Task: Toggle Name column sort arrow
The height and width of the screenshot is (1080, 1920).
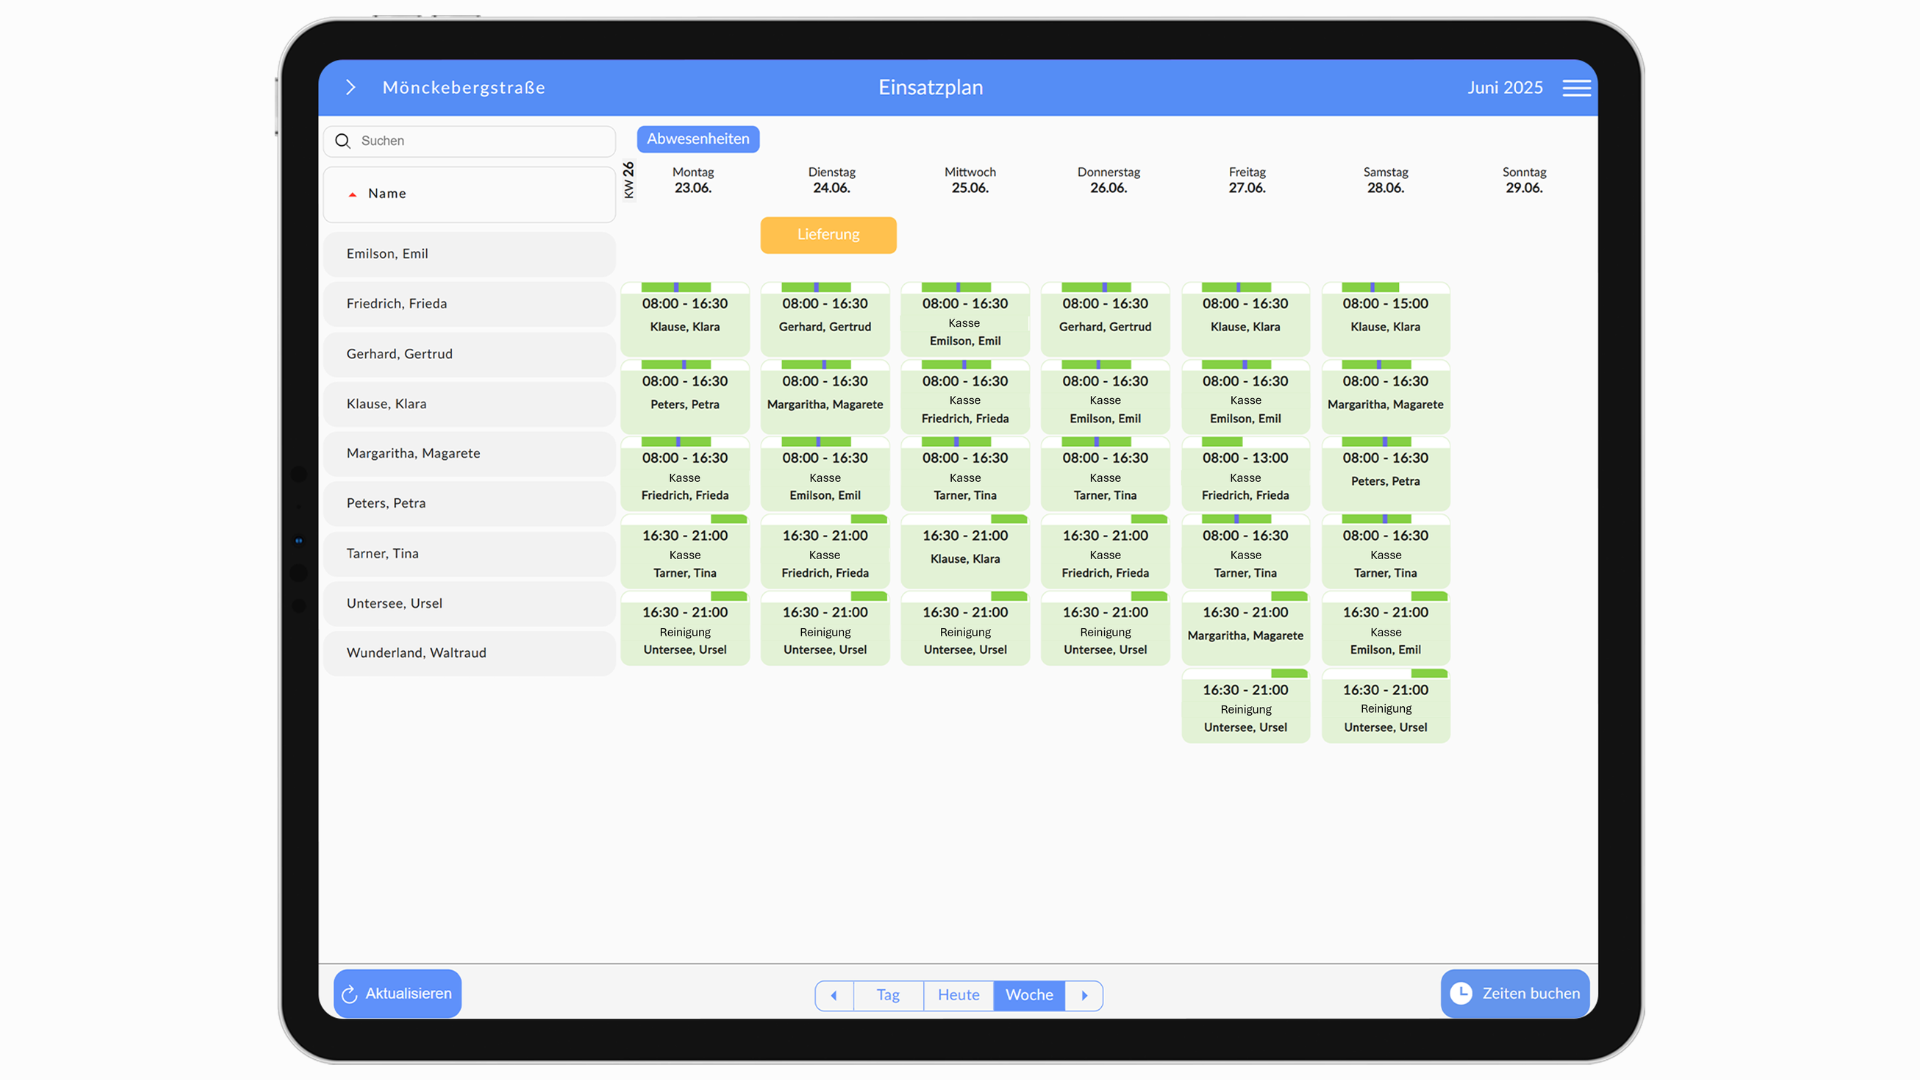Action: point(352,195)
